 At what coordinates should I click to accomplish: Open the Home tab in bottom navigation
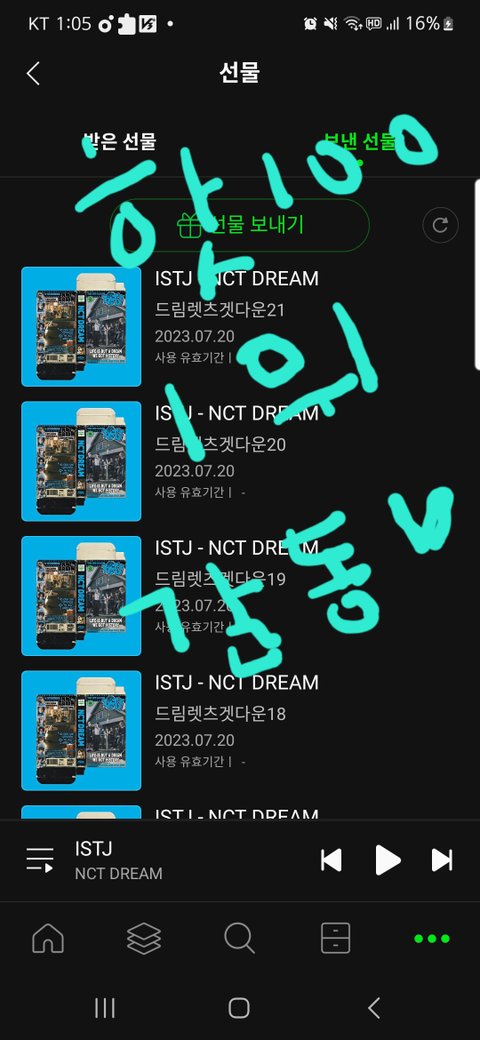tap(48, 938)
